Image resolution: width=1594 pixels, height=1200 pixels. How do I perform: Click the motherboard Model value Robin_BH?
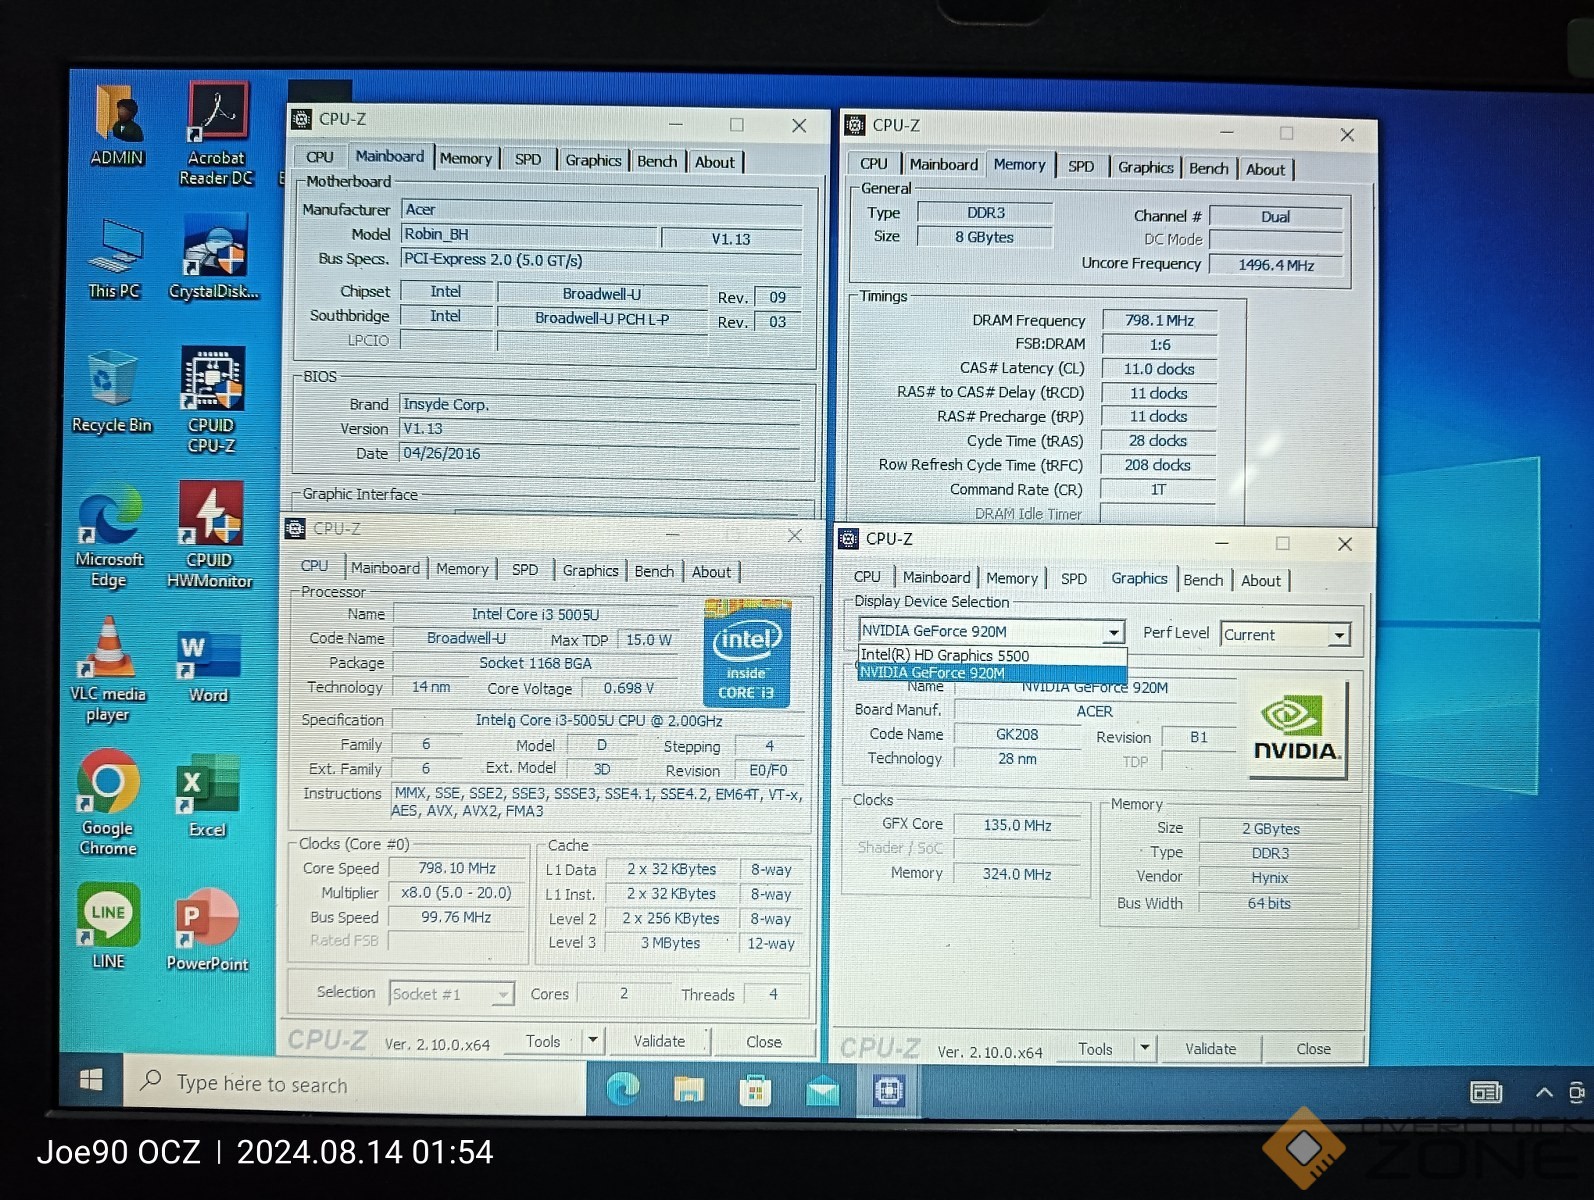click(x=530, y=235)
